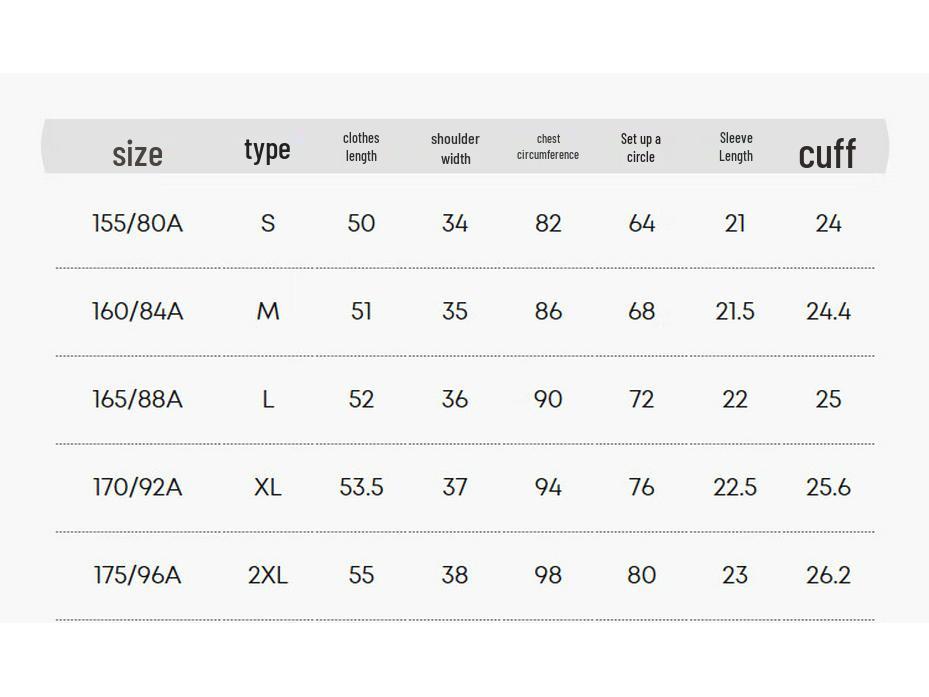Select the 175/96A size cell
The height and width of the screenshot is (697, 929).
tap(138, 575)
